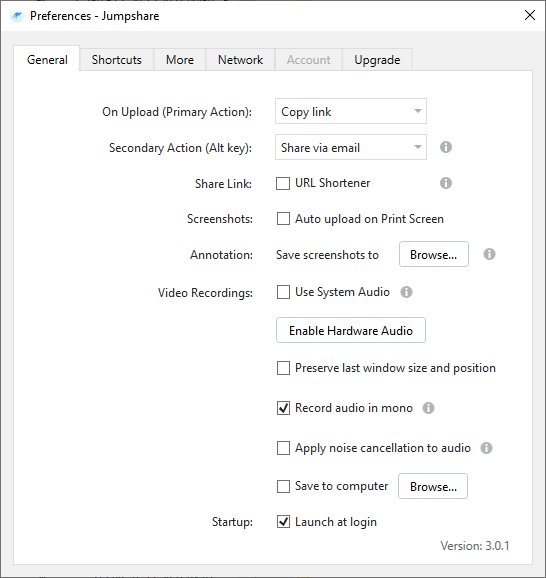Click info icon beside Record audio in mono
The width and height of the screenshot is (546, 578).
point(428,408)
